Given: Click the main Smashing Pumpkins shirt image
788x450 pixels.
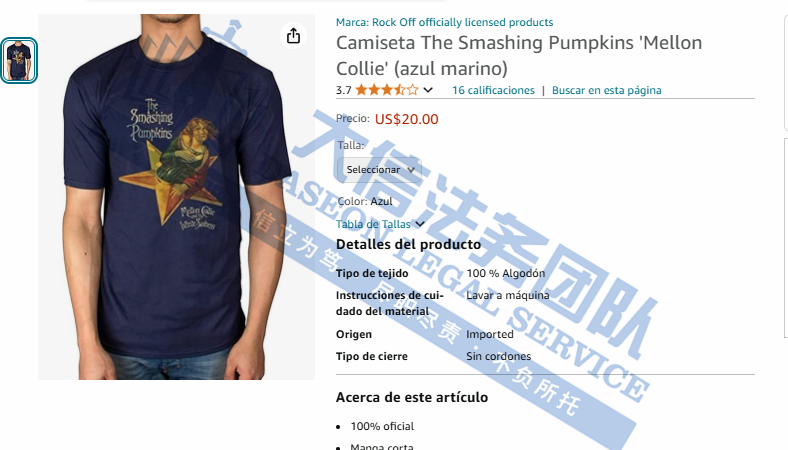Looking at the screenshot, I should tap(176, 197).
